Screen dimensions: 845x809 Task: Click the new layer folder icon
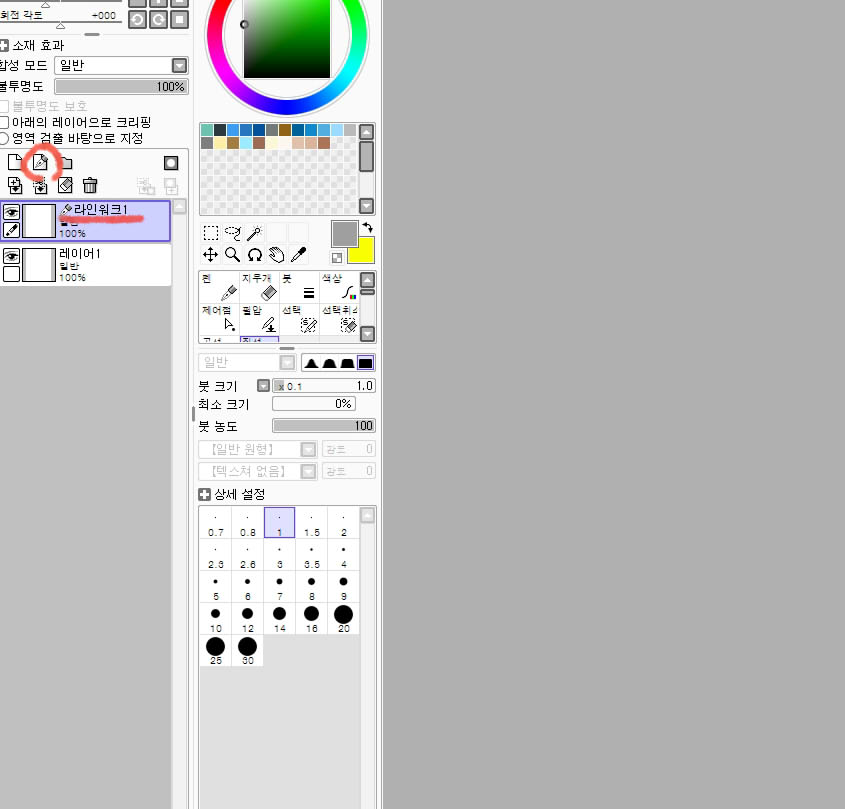click(x=65, y=162)
